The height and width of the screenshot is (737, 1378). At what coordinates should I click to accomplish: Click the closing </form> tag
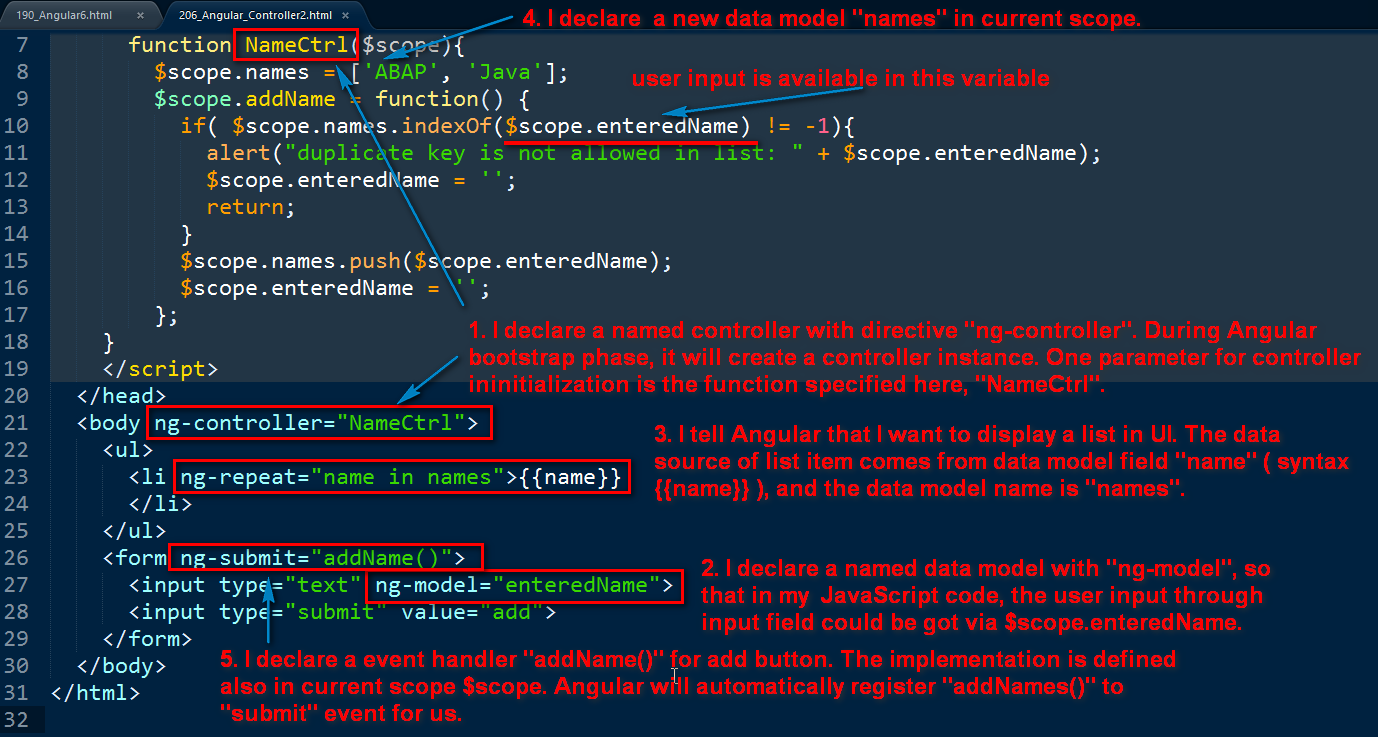click(147, 639)
